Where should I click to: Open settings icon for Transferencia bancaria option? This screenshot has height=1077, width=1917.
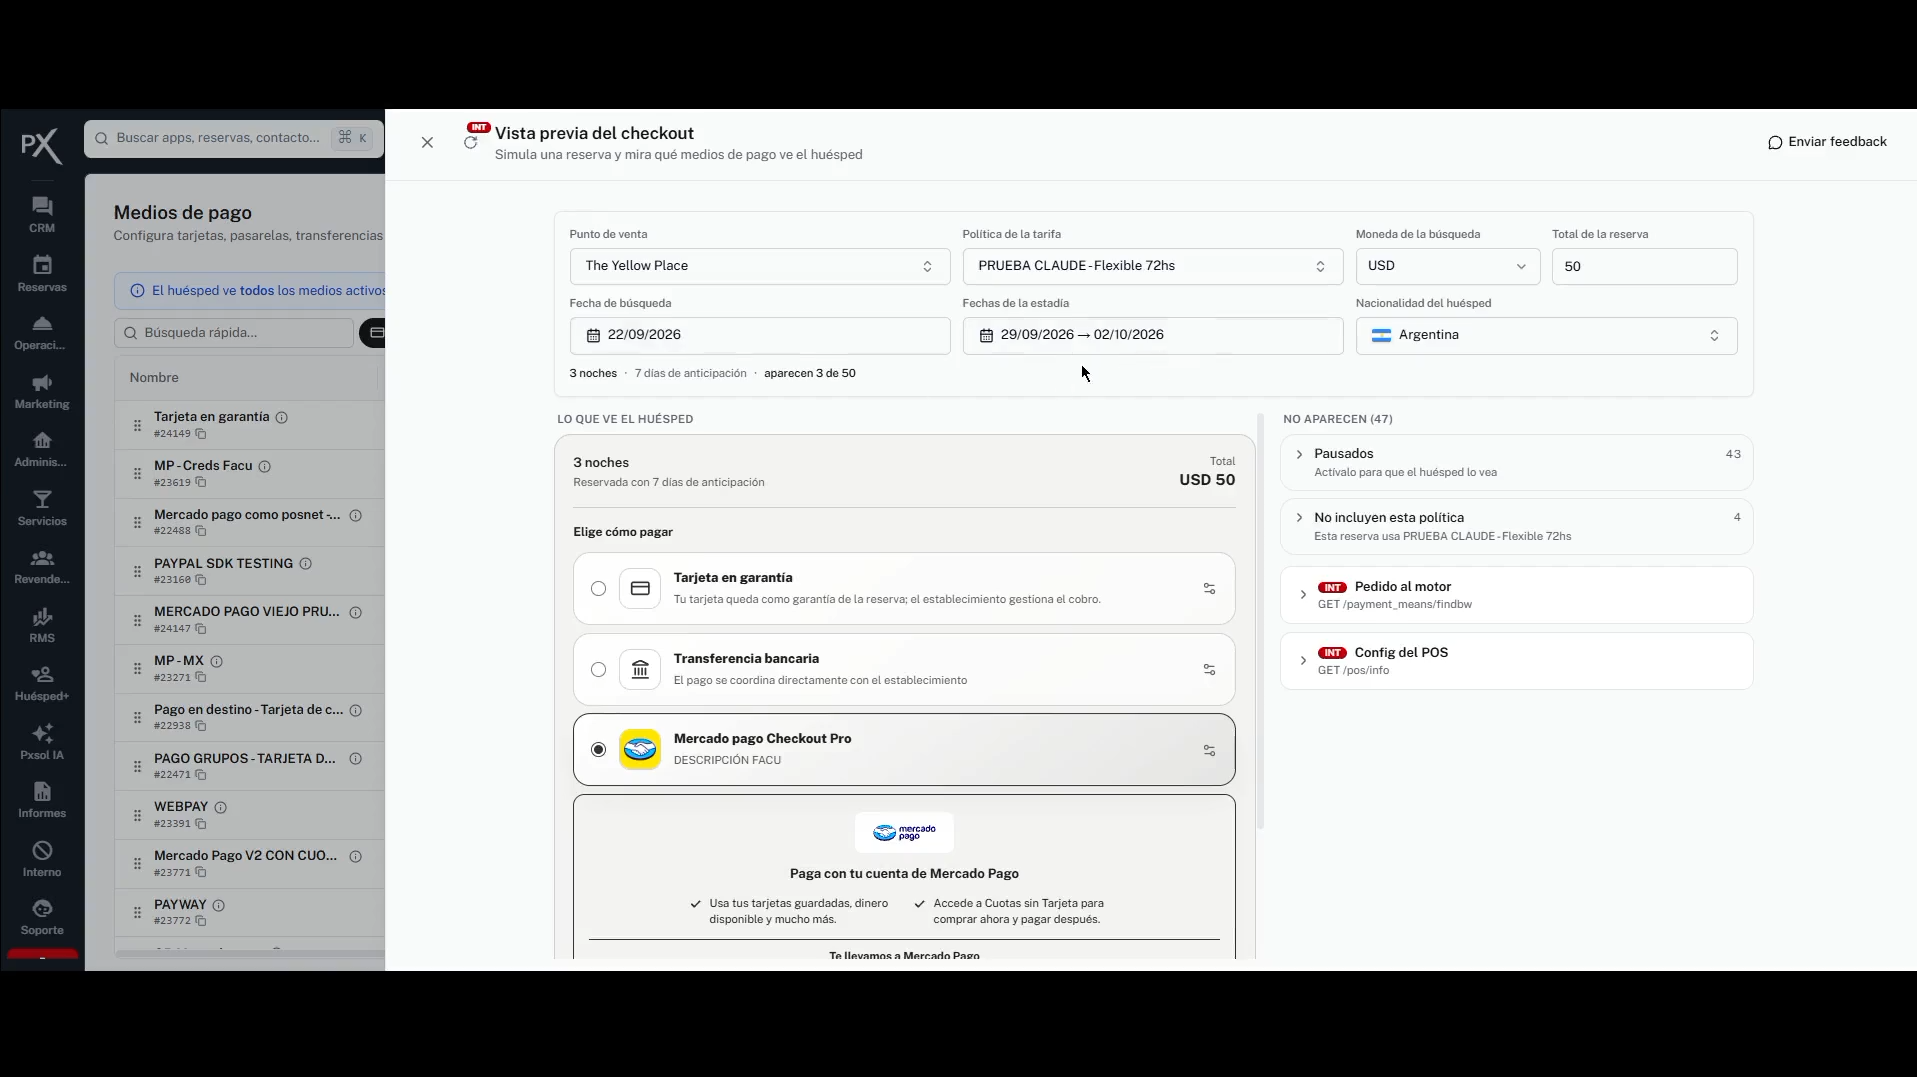1209,670
